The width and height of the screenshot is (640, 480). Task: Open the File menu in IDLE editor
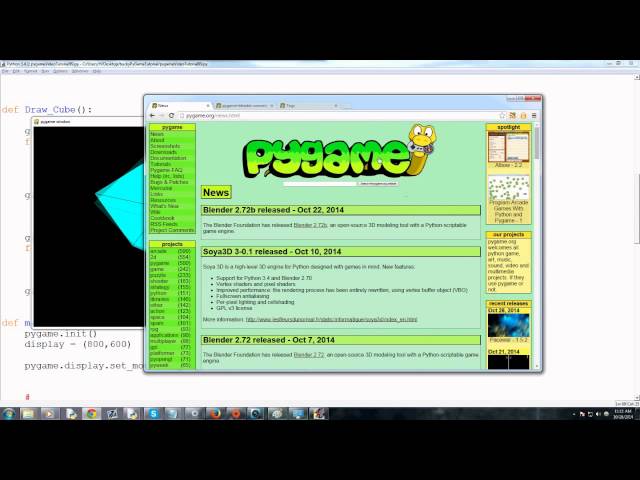point(4,71)
